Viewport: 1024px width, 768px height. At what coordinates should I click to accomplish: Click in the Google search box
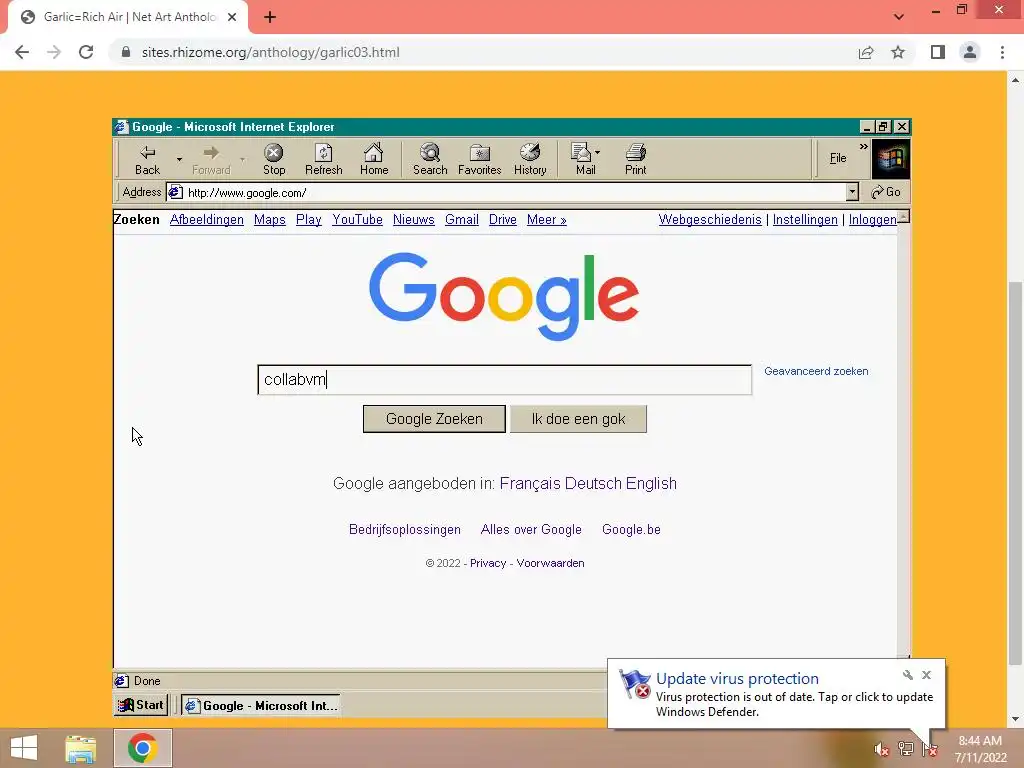tap(505, 379)
